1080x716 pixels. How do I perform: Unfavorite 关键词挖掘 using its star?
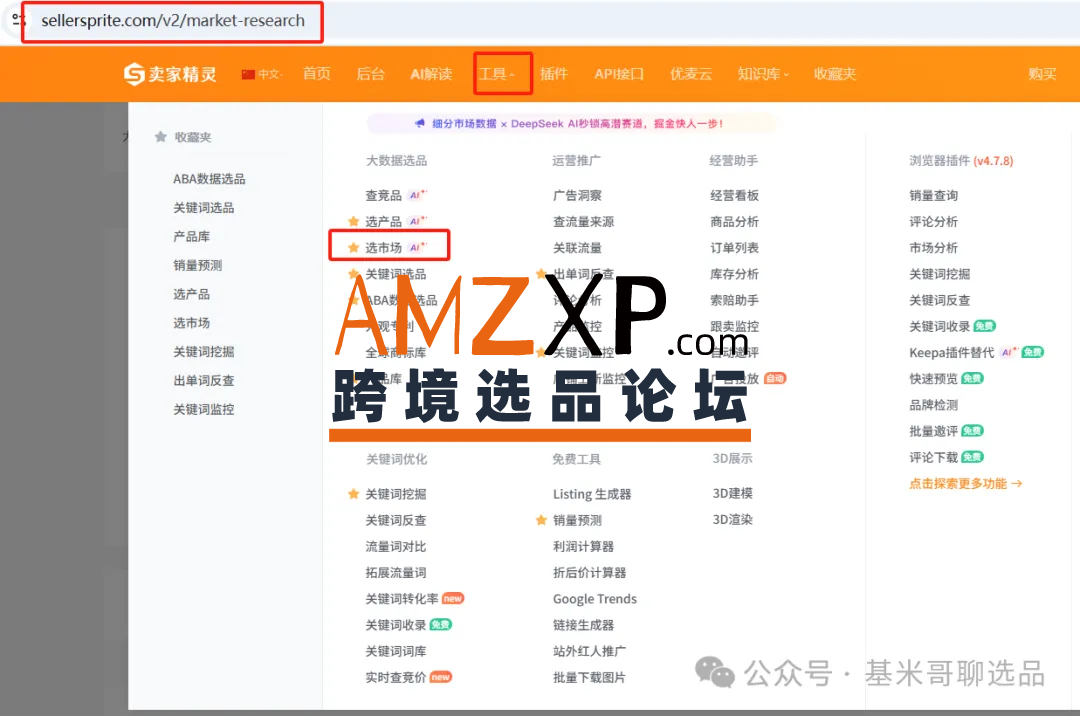[x=353, y=494]
